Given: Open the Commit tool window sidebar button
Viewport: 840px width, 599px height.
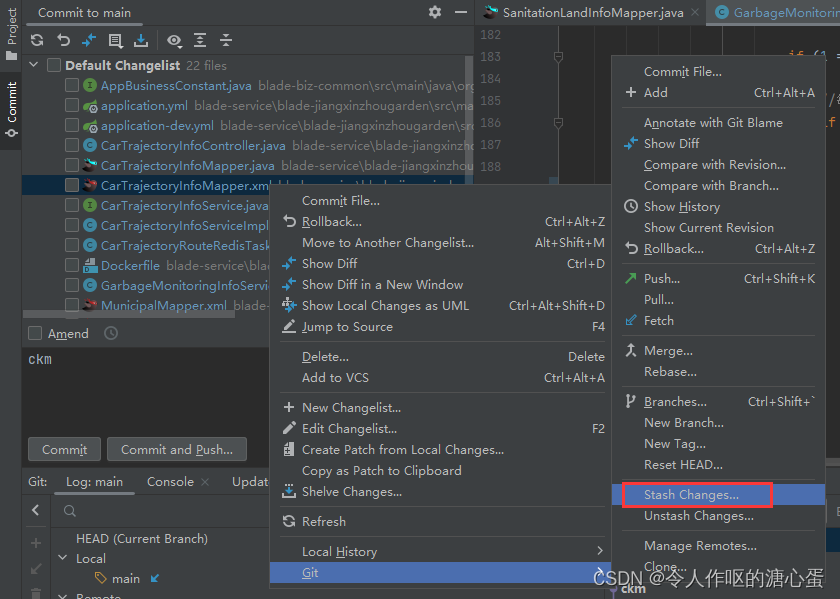Looking at the screenshot, I should (11, 109).
